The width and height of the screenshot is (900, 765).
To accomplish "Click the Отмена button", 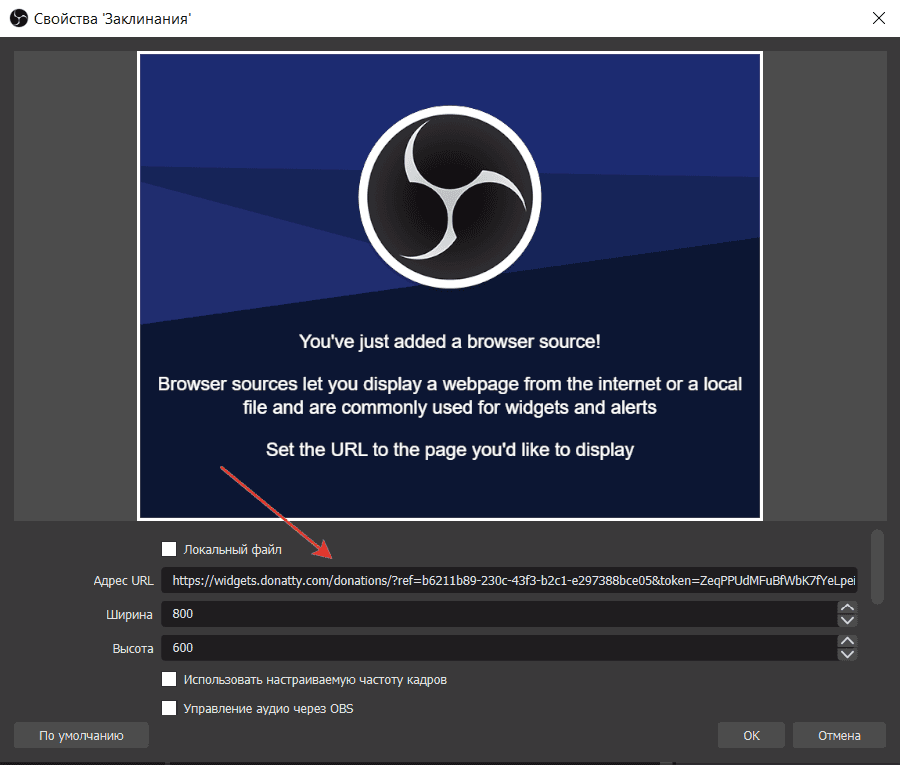I will pyautogui.click(x=839, y=735).
